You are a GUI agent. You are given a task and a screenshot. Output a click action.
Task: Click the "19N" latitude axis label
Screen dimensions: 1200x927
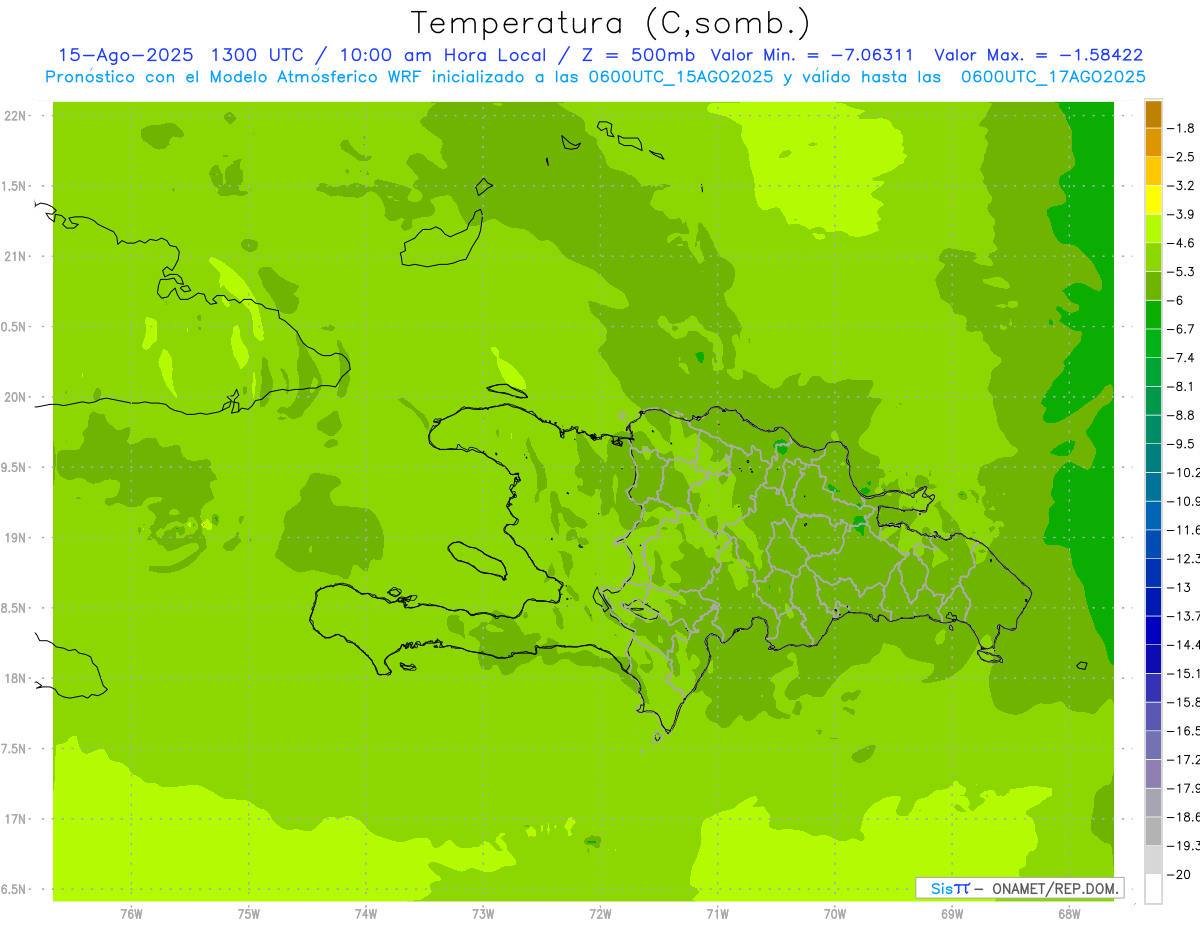16,538
